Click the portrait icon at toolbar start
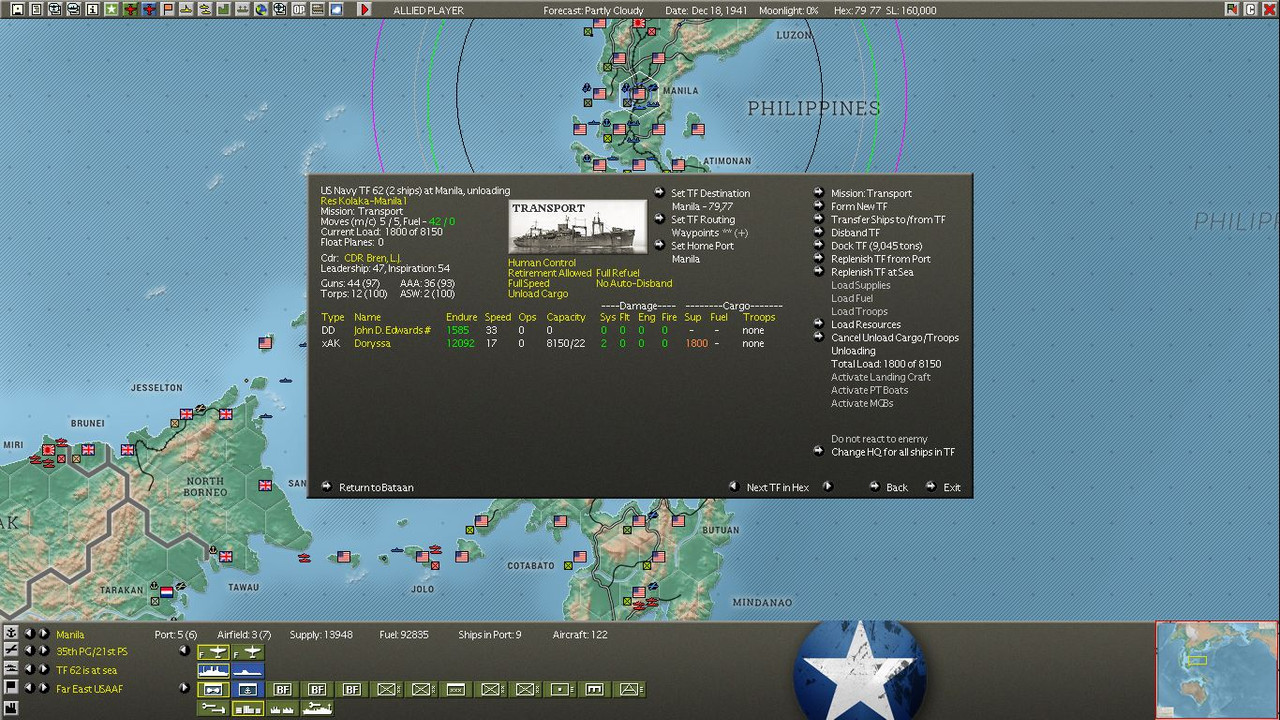This screenshot has width=1280, height=720. [18, 9]
